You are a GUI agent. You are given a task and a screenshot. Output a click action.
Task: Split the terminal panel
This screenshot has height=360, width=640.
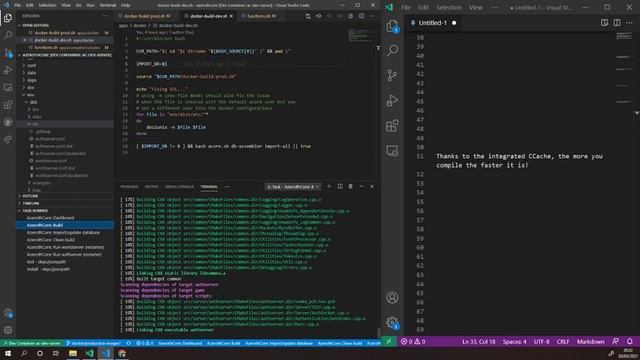point(340,187)
